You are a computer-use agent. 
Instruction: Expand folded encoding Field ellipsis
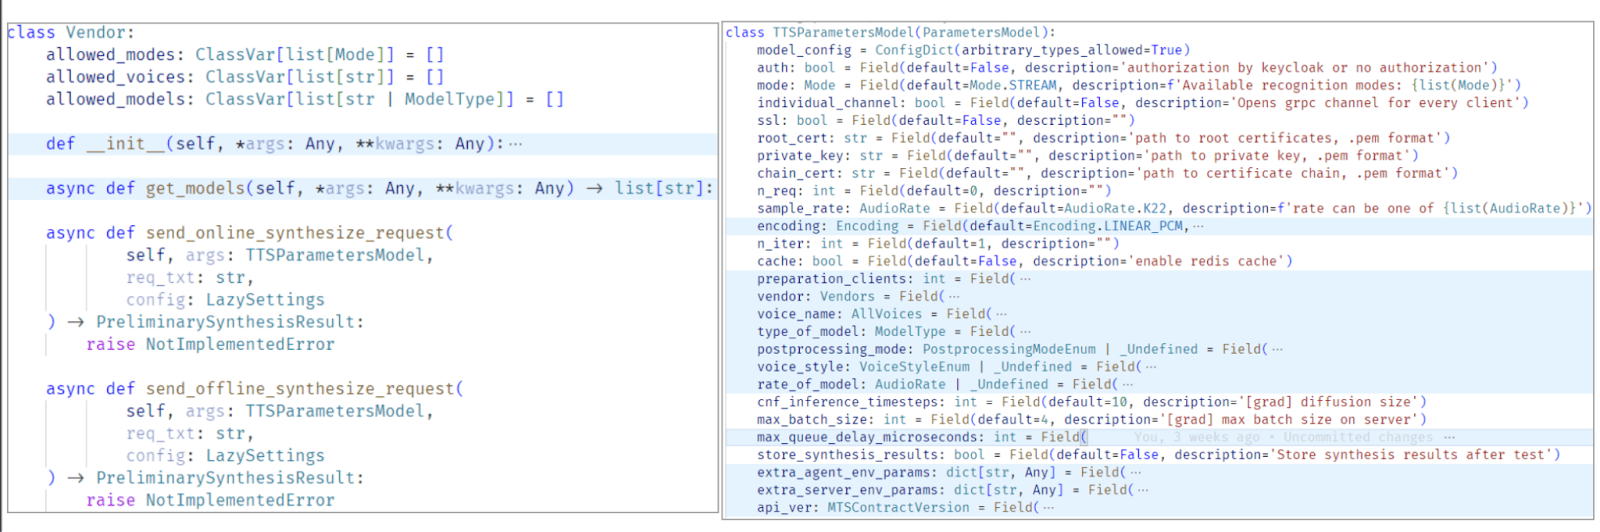pos(1198,226)
